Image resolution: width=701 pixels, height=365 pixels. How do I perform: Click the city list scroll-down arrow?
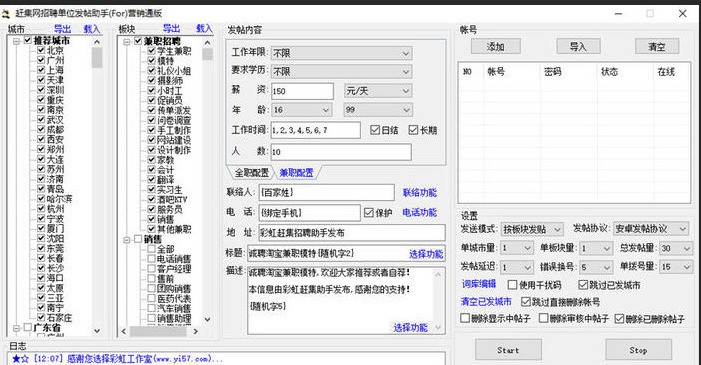click(x=97, y=331)
